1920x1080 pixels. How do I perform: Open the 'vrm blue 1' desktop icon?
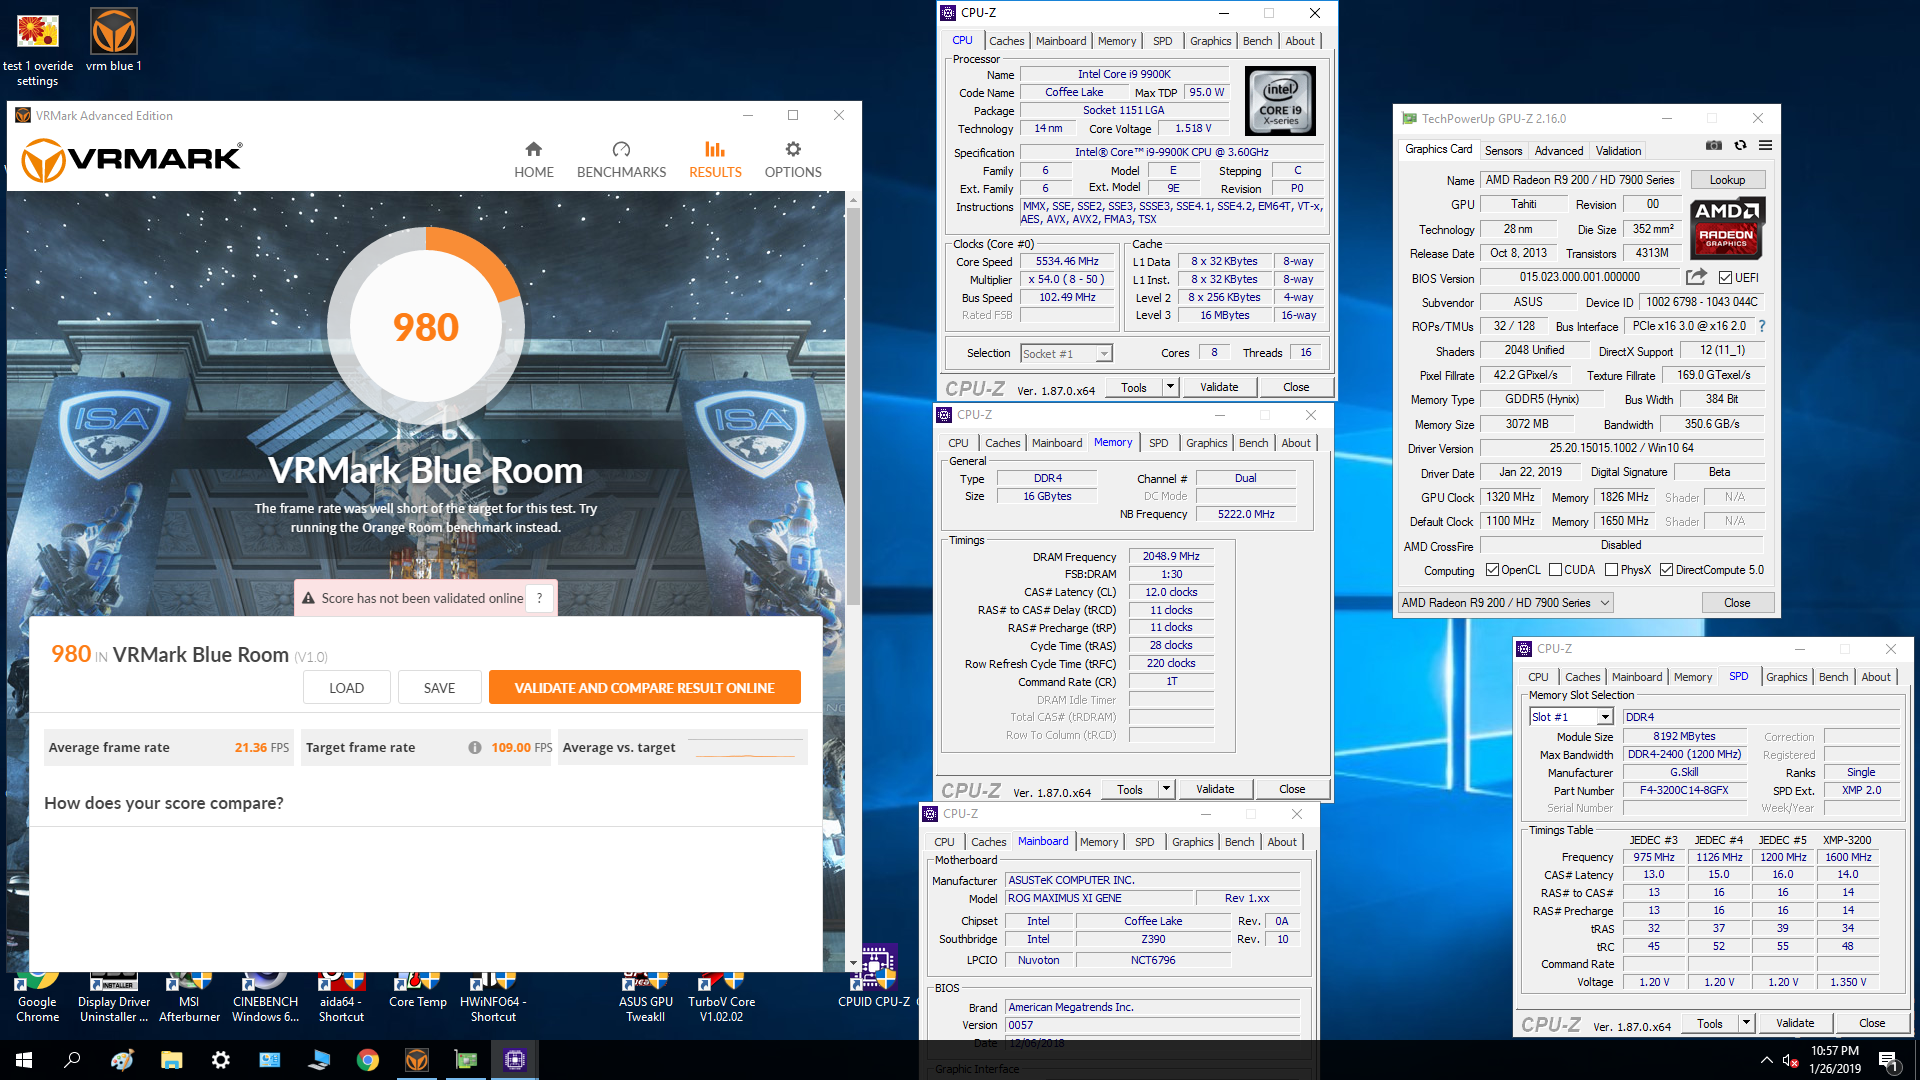pos(114,42)
